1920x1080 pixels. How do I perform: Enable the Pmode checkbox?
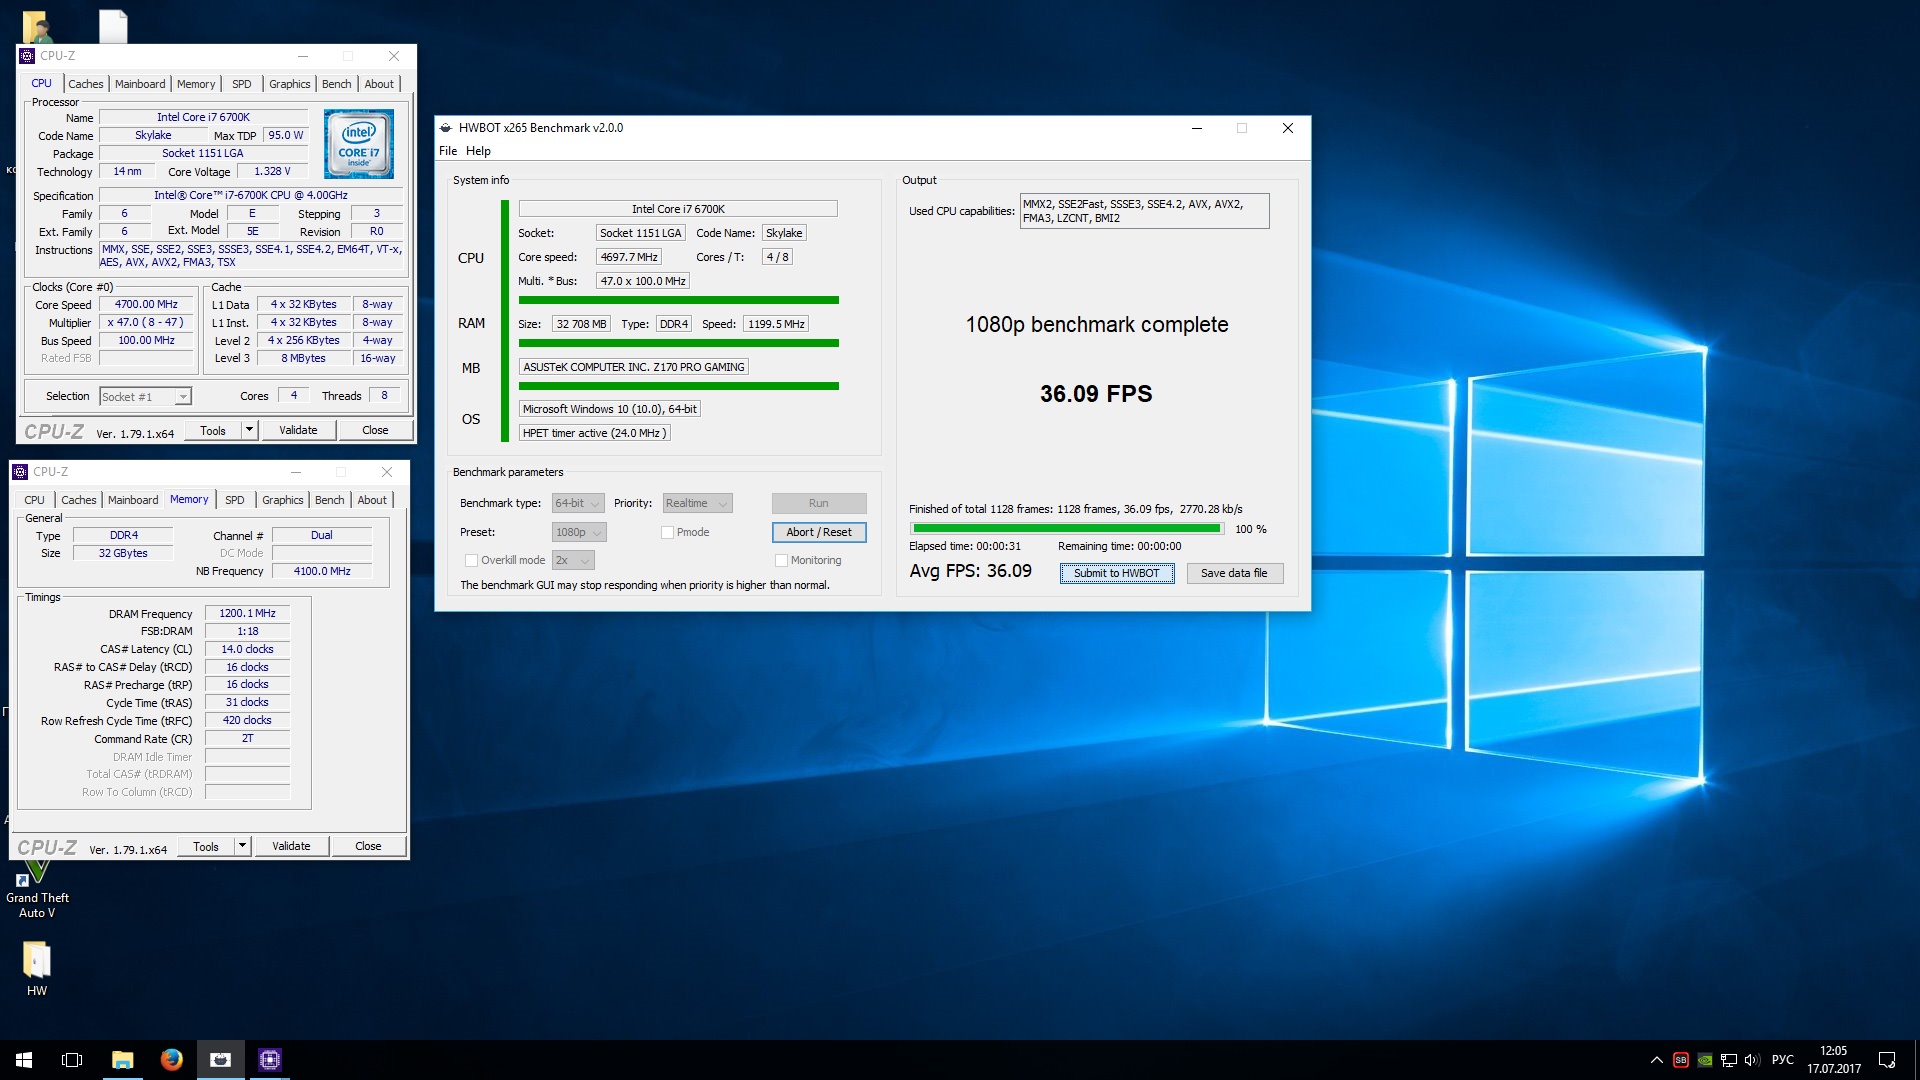click(x=667, y=532)
